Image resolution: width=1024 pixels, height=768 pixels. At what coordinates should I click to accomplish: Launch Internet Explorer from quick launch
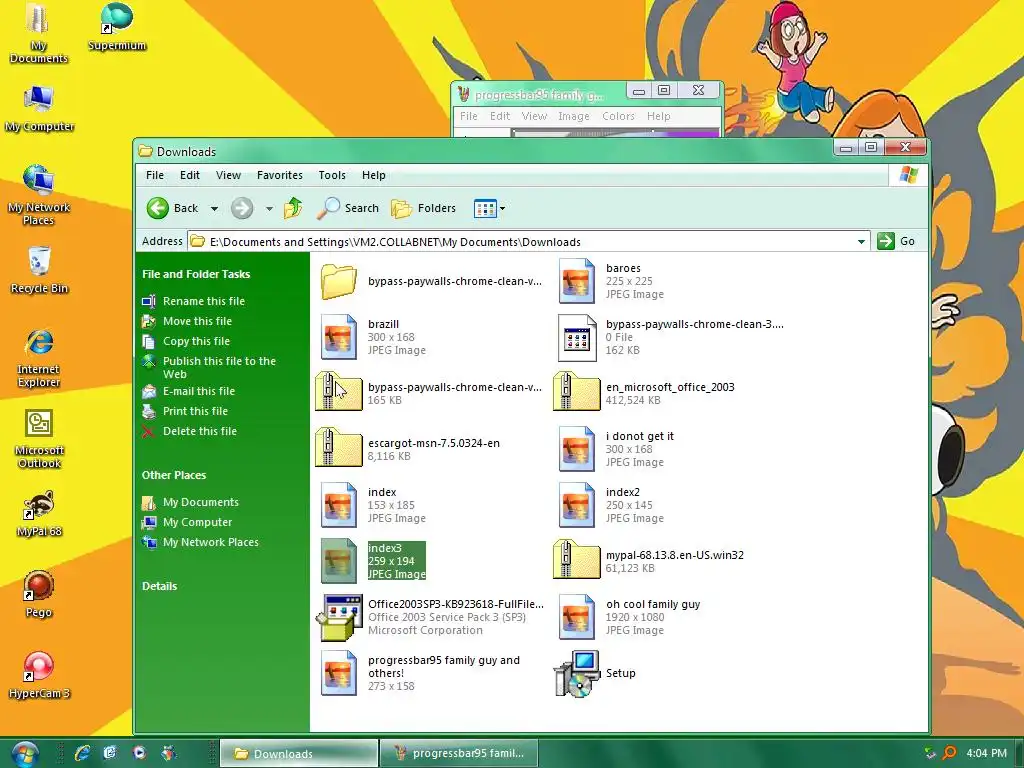(x=82, y=753)
